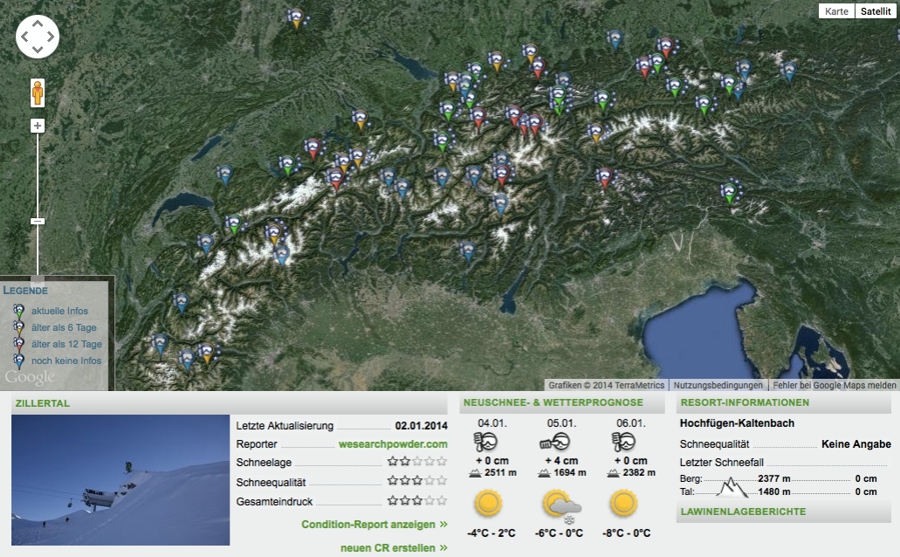Select the Satellit map type
Screen dimensions: 900x557
[x=876, y=11]
